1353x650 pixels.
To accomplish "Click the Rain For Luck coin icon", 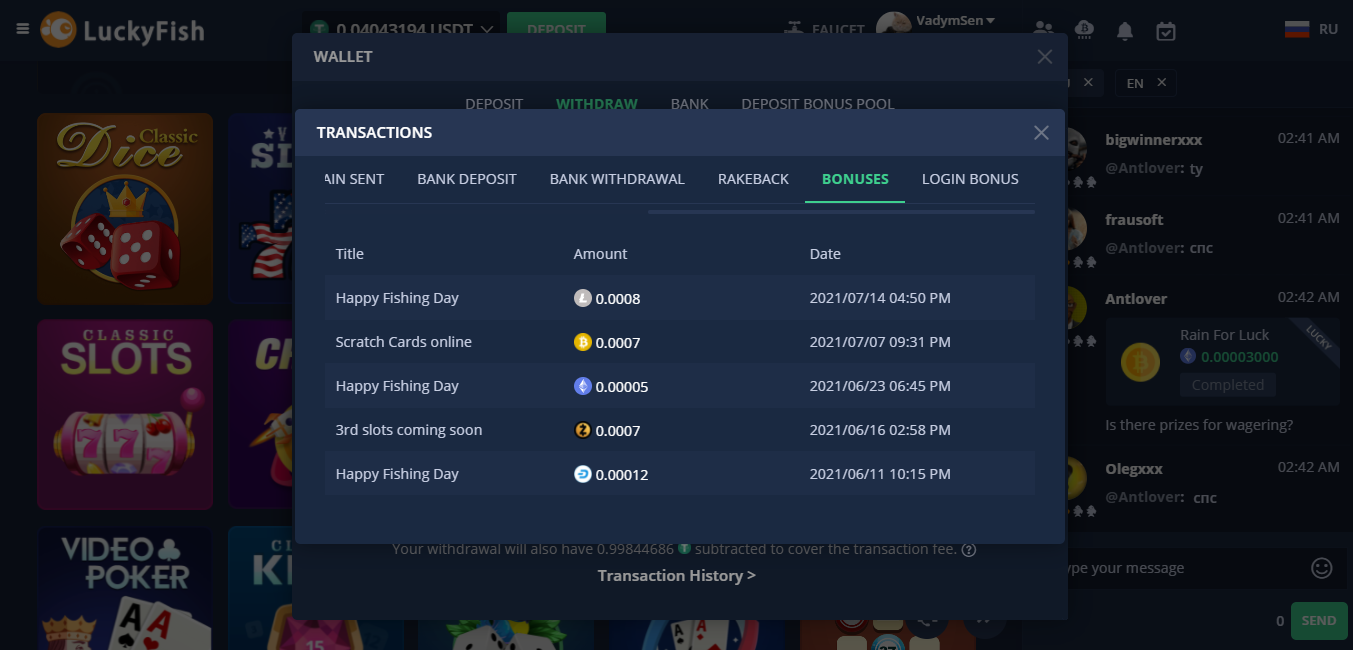I will (1141, 362).
